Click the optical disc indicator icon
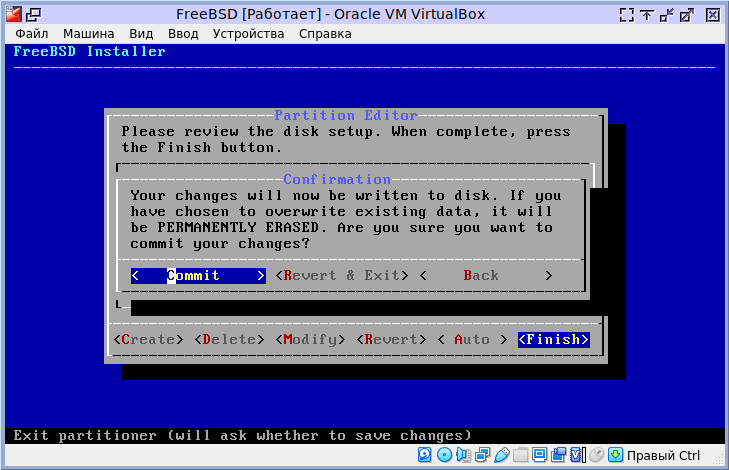Viewport: 729px width, 470px height. (444, 455)
